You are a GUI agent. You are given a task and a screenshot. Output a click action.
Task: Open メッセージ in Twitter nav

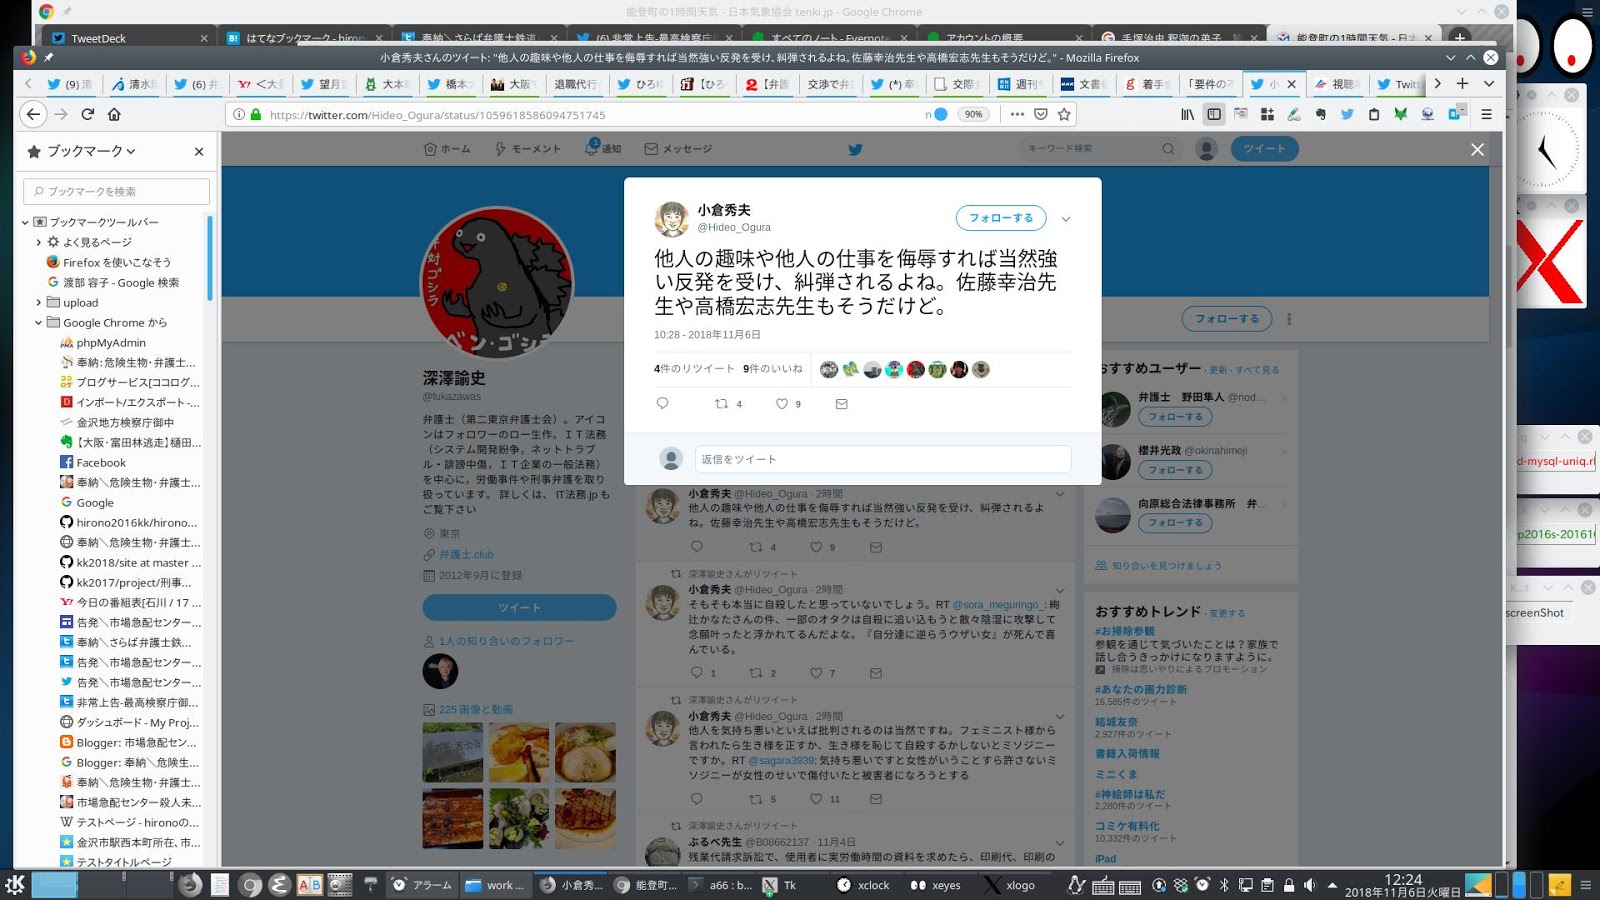pos(678,149)
